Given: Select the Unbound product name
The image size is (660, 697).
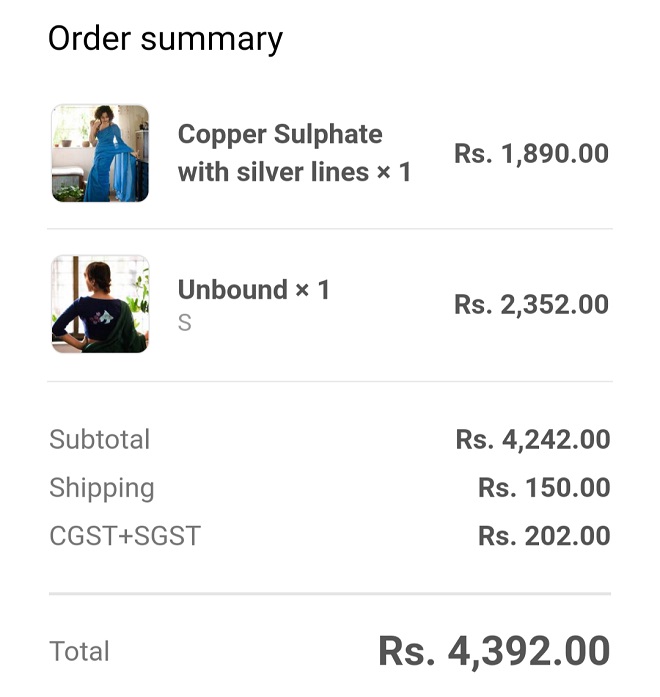Looking at the screenshot, I should pos(233,290).
